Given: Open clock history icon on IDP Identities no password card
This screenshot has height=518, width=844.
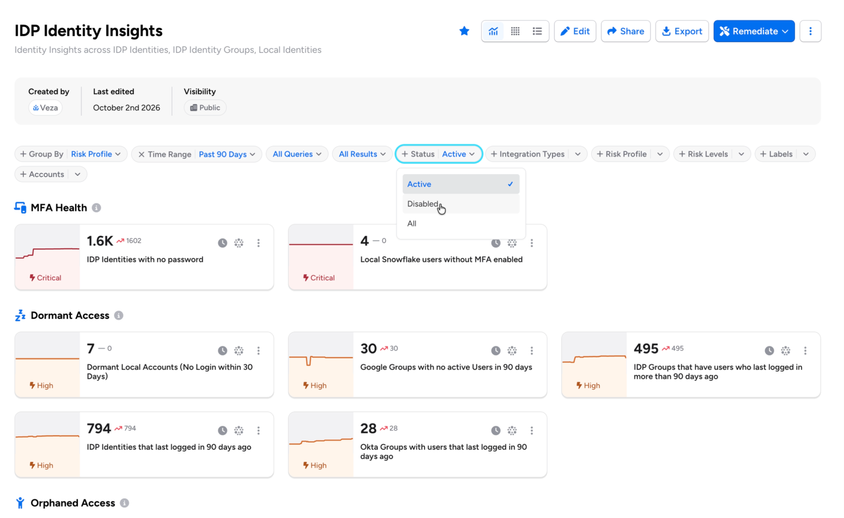Looking at the screenshot, I should click(222, 243).
